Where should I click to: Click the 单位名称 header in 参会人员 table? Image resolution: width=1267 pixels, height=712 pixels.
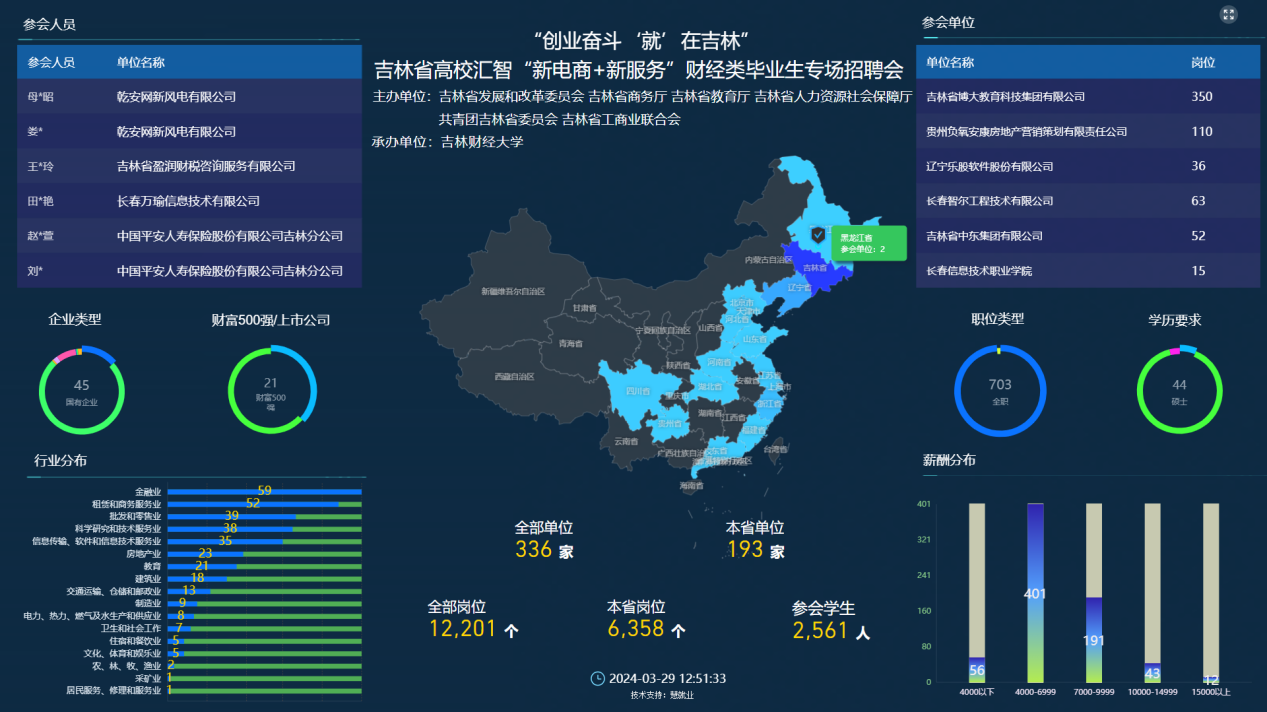pos(141,62)
